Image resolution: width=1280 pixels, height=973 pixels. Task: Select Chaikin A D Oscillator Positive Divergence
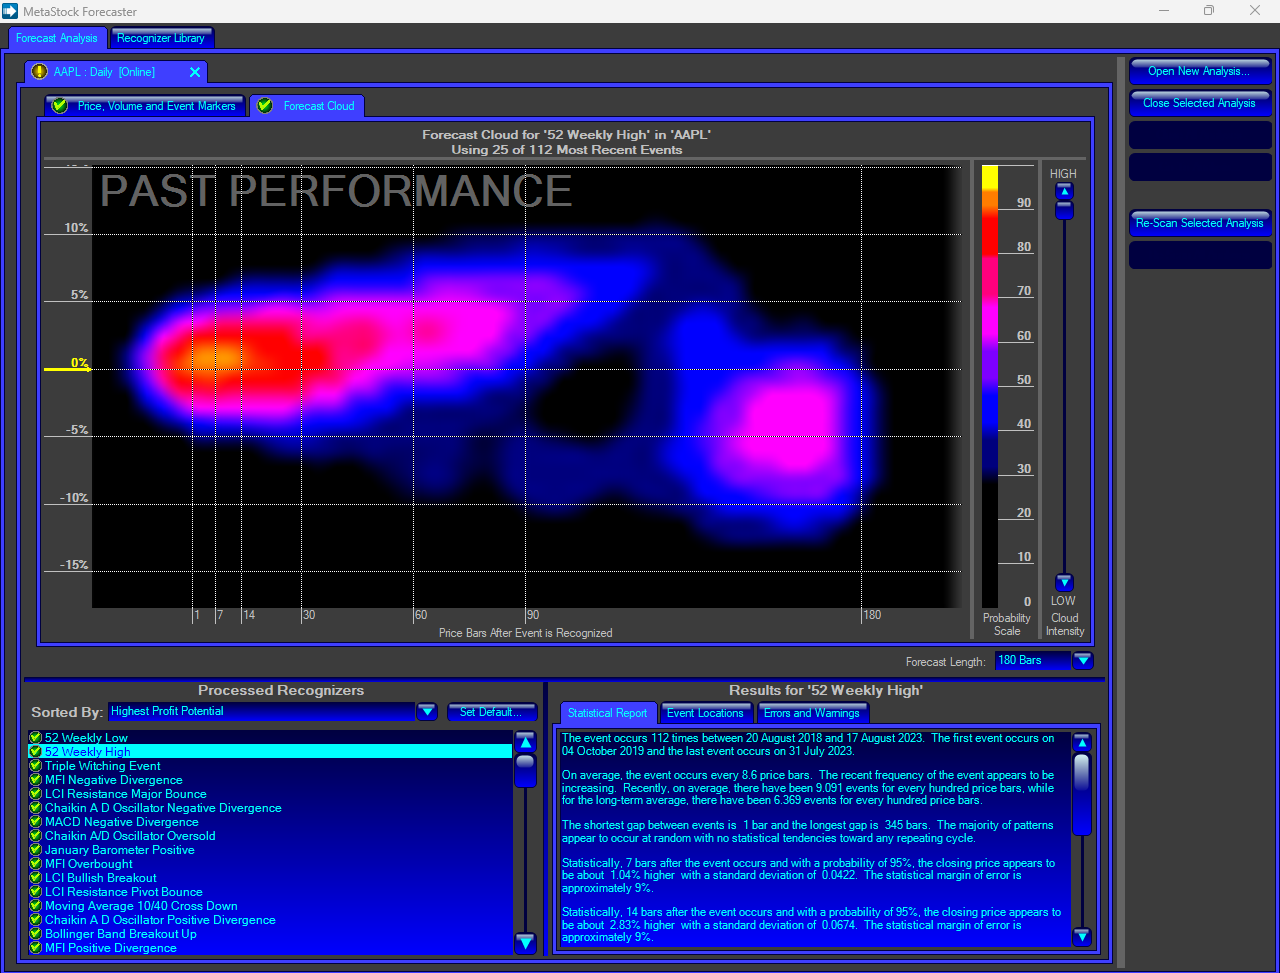point(270,920)
